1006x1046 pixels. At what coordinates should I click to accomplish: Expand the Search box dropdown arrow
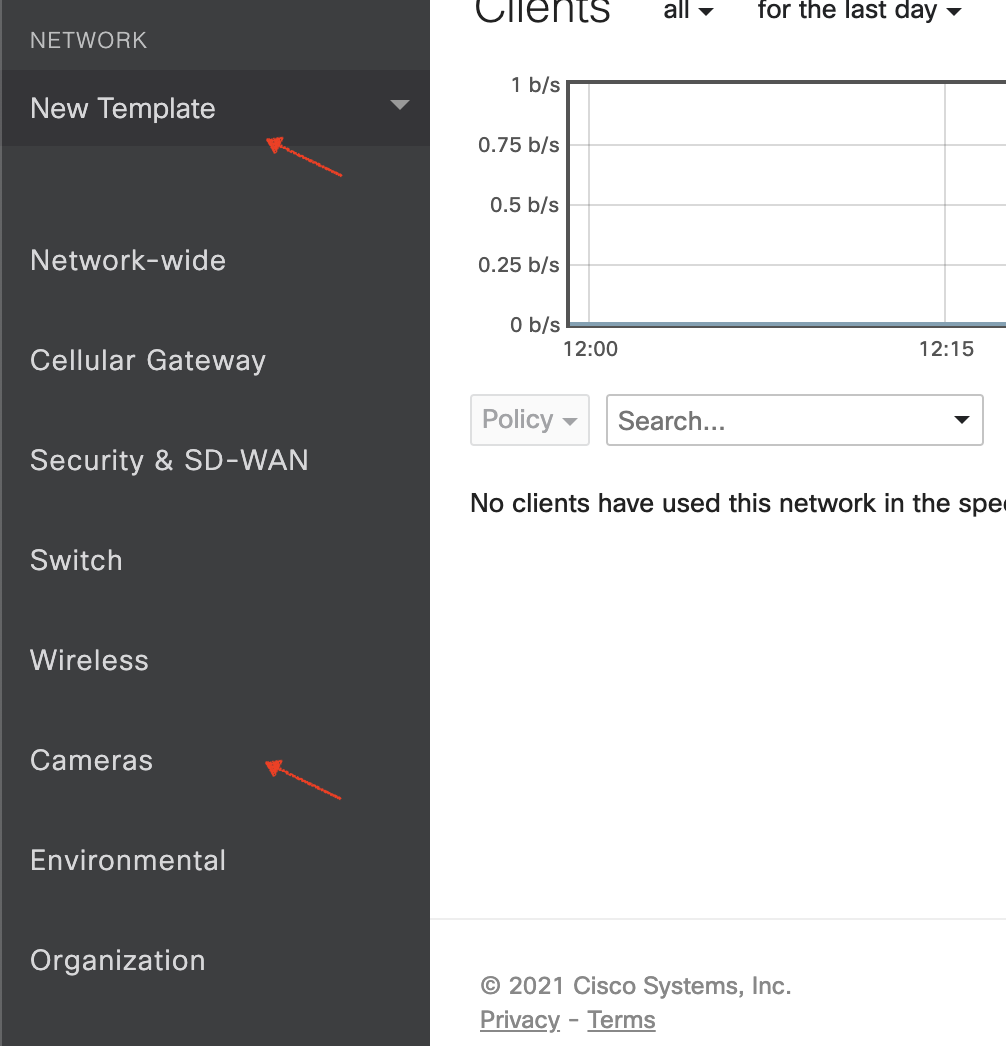[x=962, y=420]
